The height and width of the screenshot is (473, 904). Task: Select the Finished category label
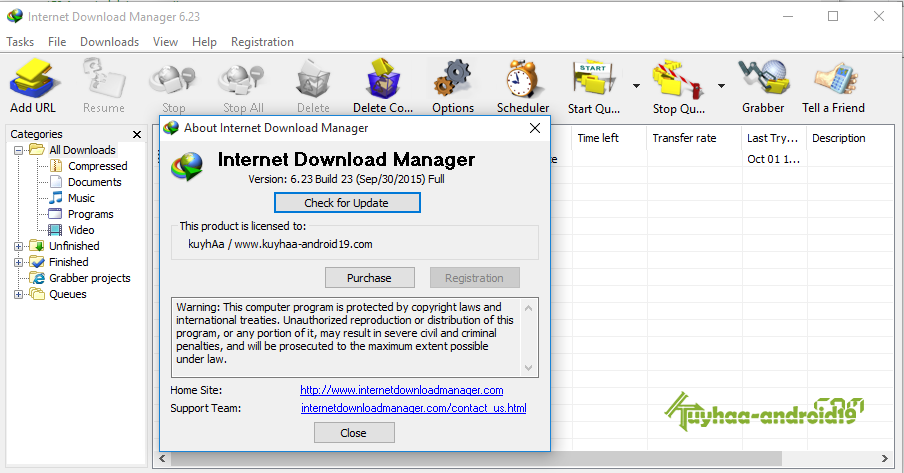coord(69,262)
